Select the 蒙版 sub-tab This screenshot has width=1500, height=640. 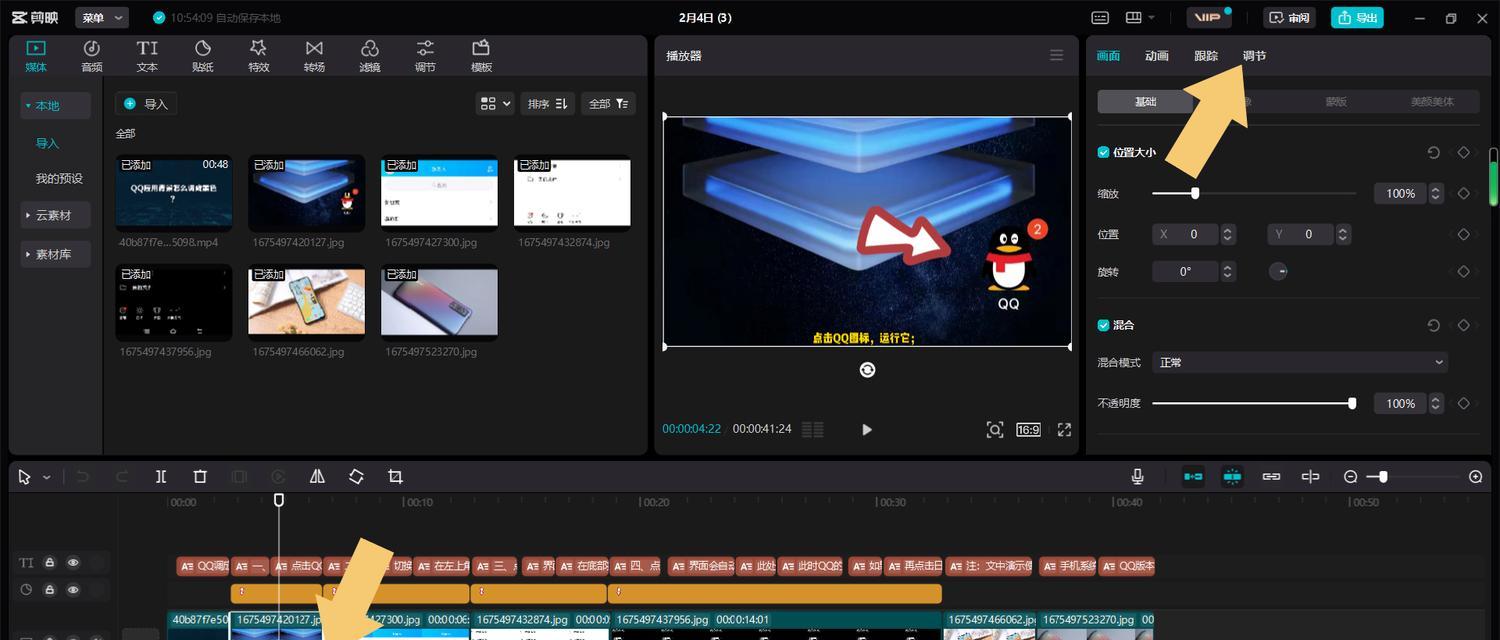pos(1336,102)
